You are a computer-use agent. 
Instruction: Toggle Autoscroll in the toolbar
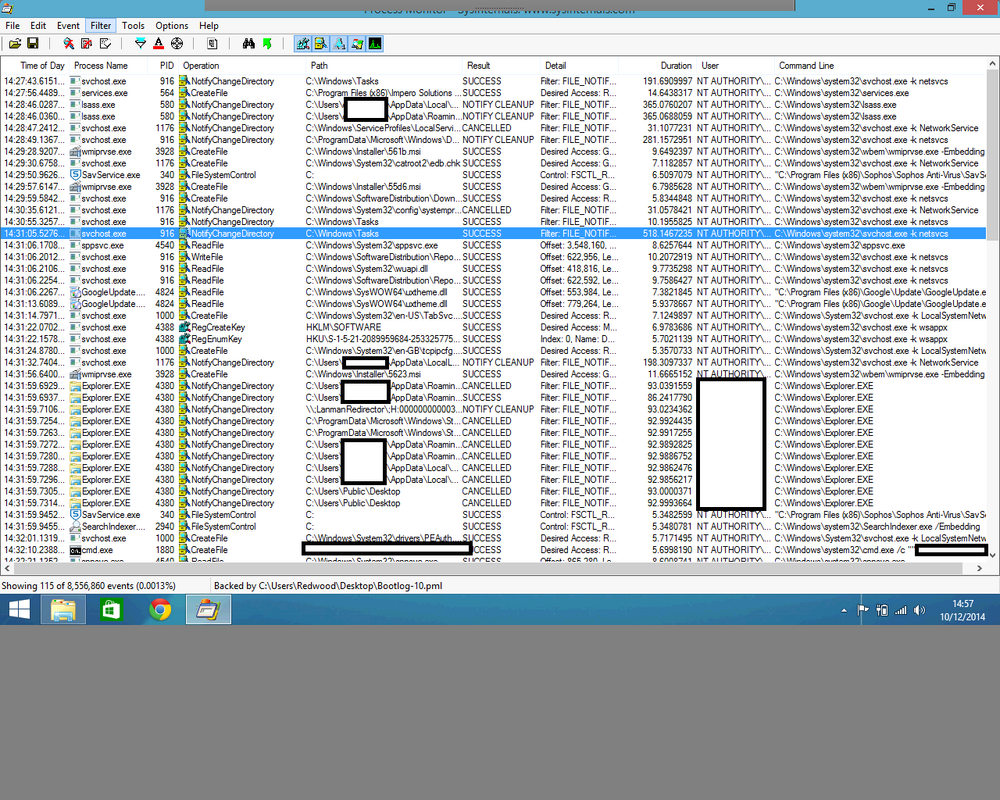point(87,43)
